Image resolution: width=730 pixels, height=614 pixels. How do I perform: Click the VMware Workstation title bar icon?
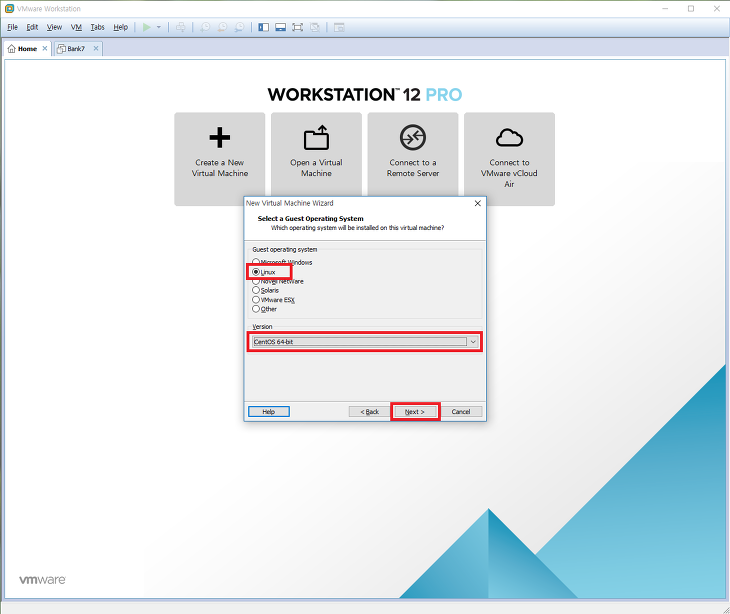[x=9, y=8]
